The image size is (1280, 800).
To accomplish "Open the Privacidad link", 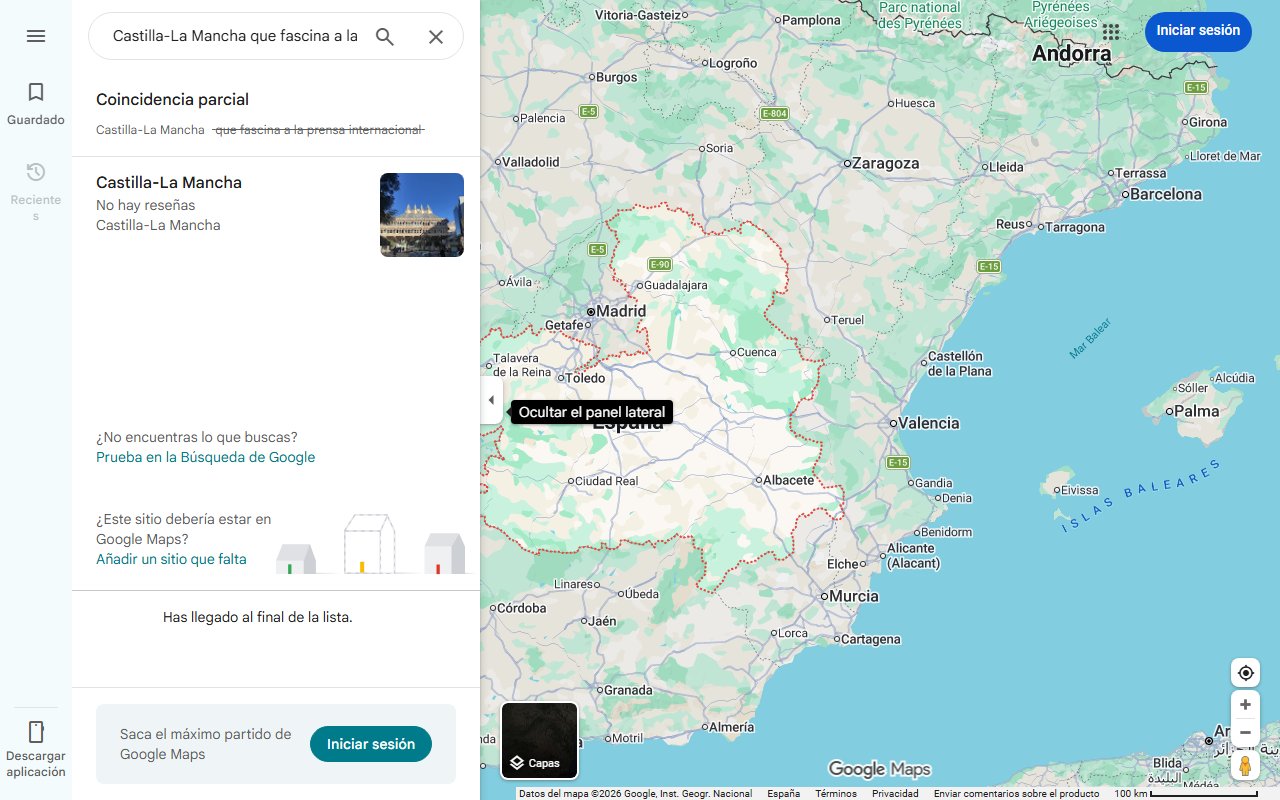I will (x=895, y=792).
